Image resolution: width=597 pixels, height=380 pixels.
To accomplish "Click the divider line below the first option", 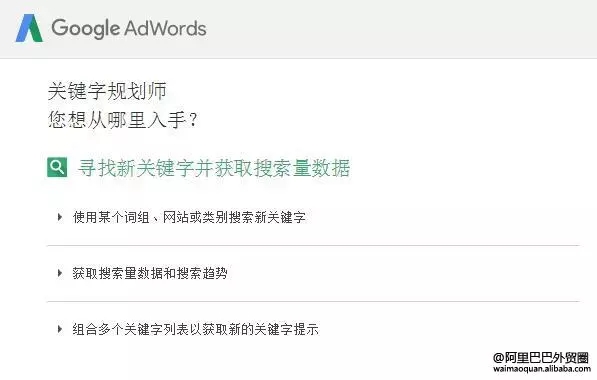I will (x=313, y=246).
